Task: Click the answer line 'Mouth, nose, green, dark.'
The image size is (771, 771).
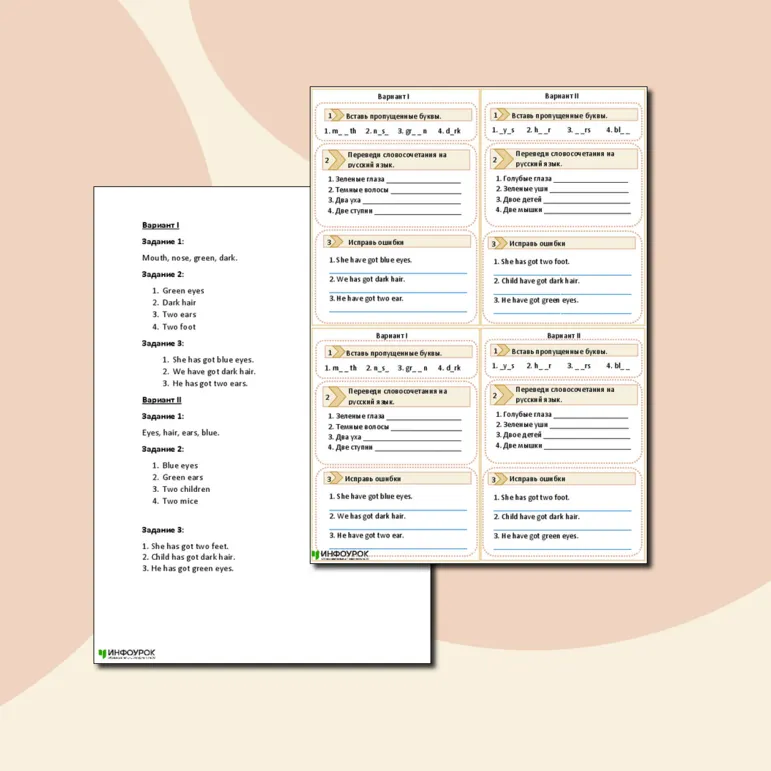Action: 189,258
